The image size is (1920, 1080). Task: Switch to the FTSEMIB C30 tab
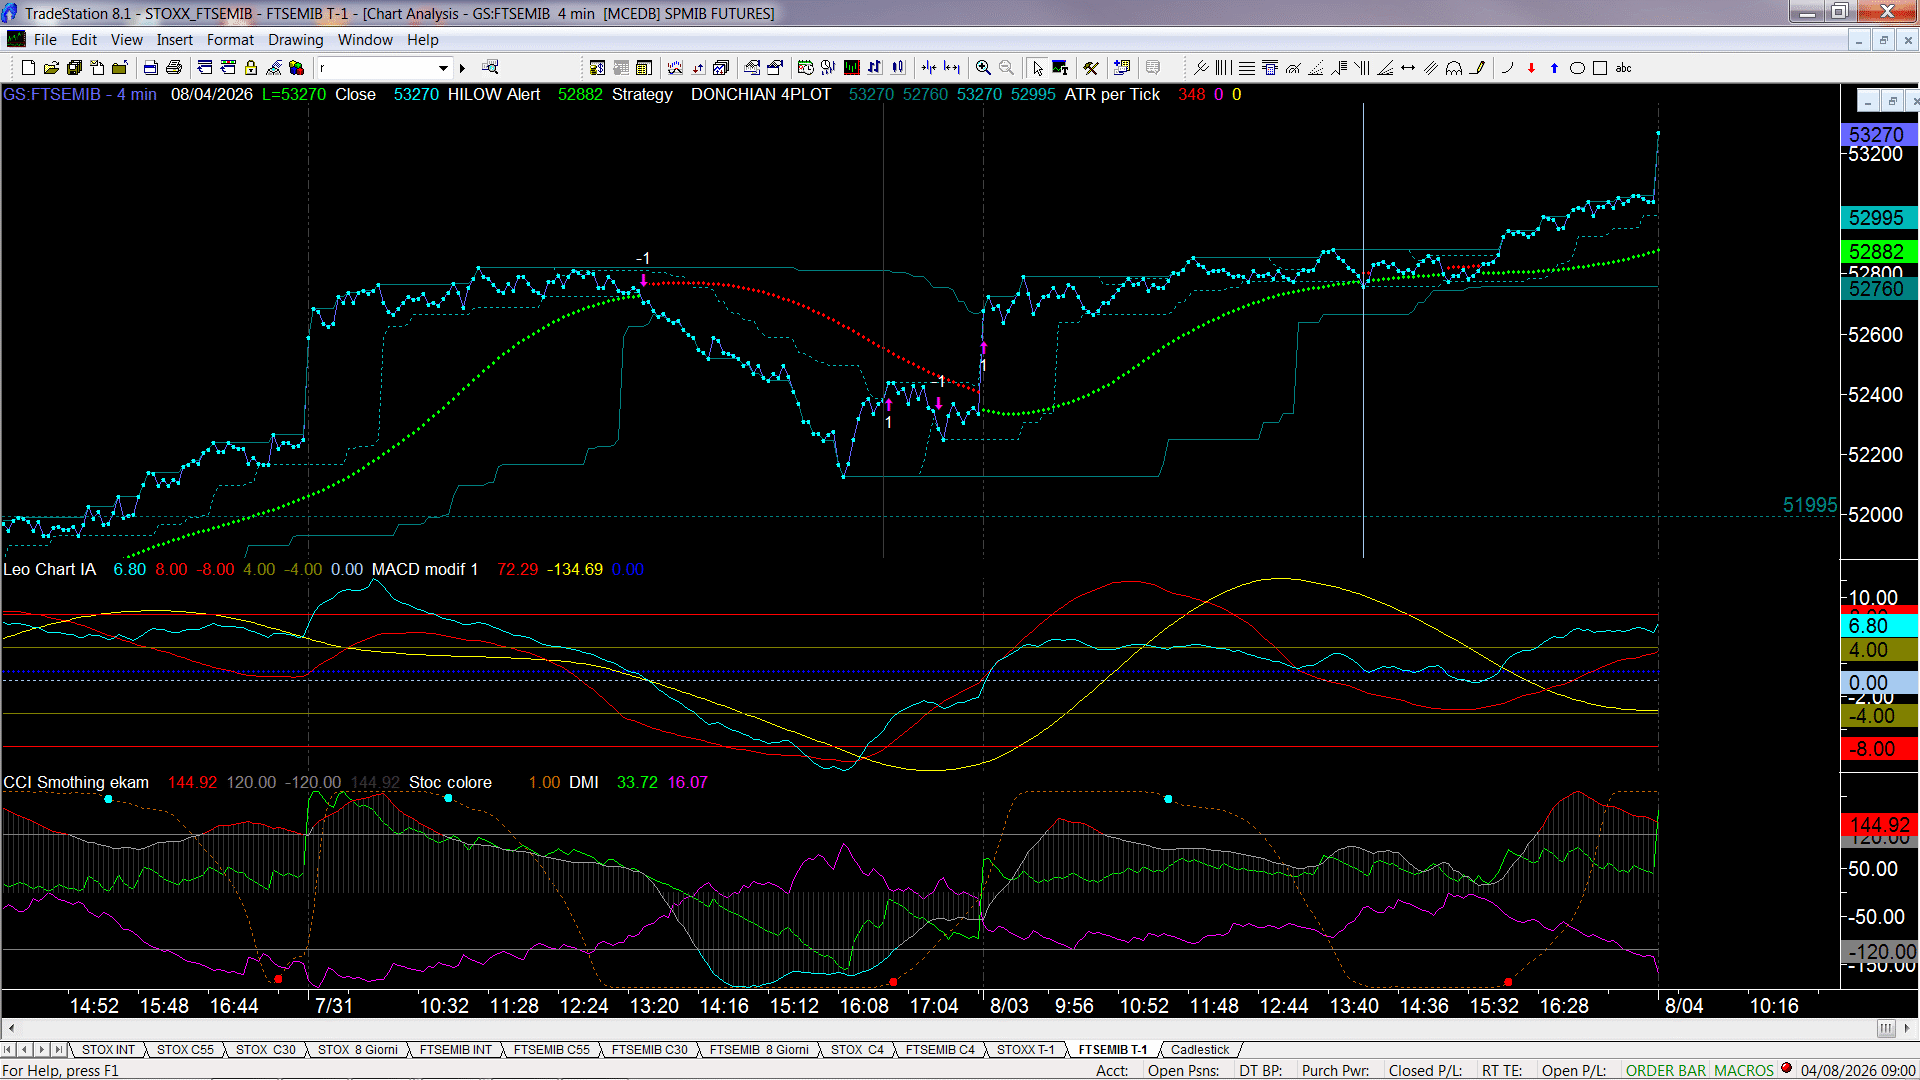(650, 1050)
